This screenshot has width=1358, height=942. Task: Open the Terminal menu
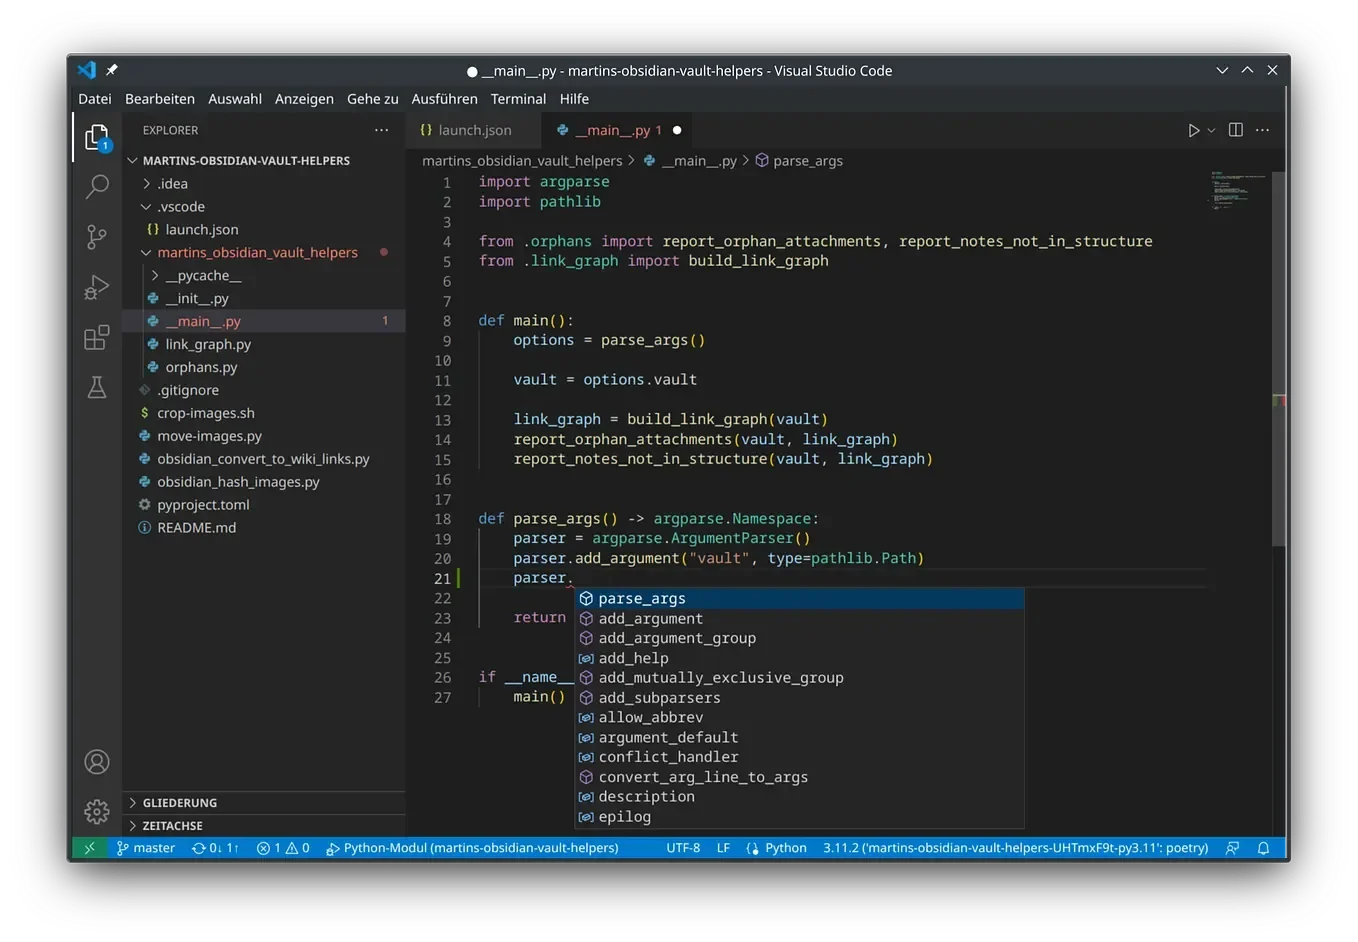[518, 99]
